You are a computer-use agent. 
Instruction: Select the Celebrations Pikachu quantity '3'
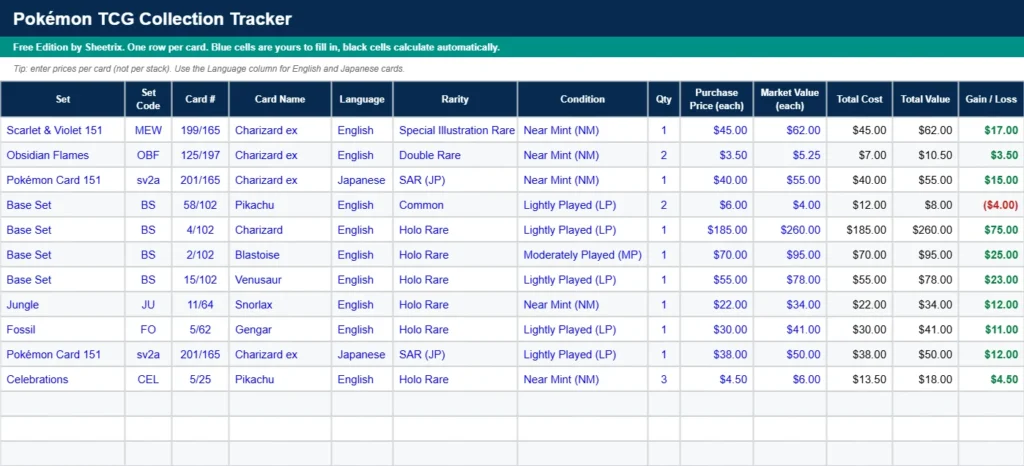(664, 379)
